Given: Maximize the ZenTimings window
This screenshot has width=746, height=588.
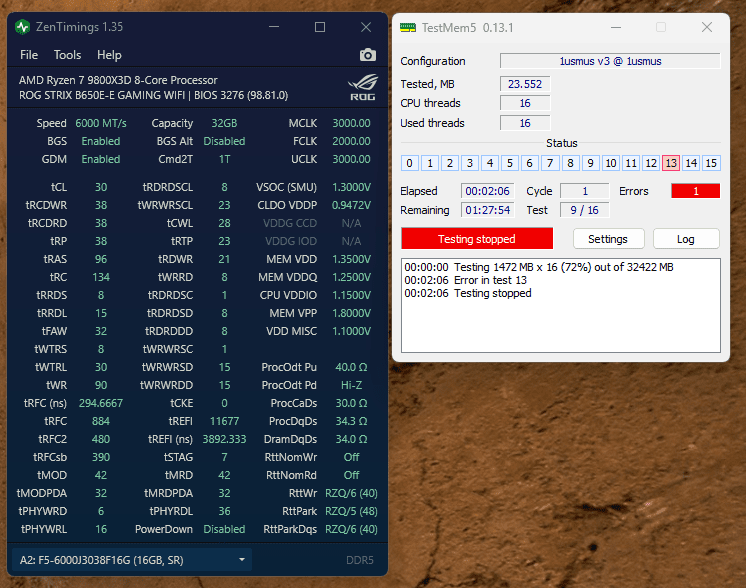Looking at the screenshot, I should (x=320, y=27).
